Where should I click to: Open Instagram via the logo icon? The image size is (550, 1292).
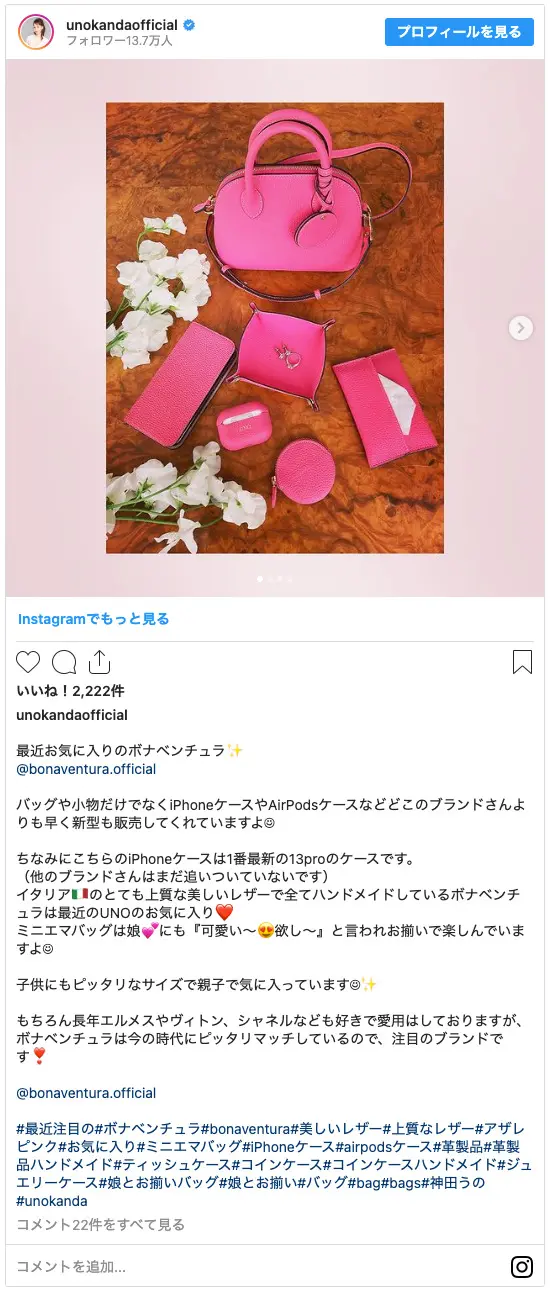pyautogui.click(x=522, y=1267)
